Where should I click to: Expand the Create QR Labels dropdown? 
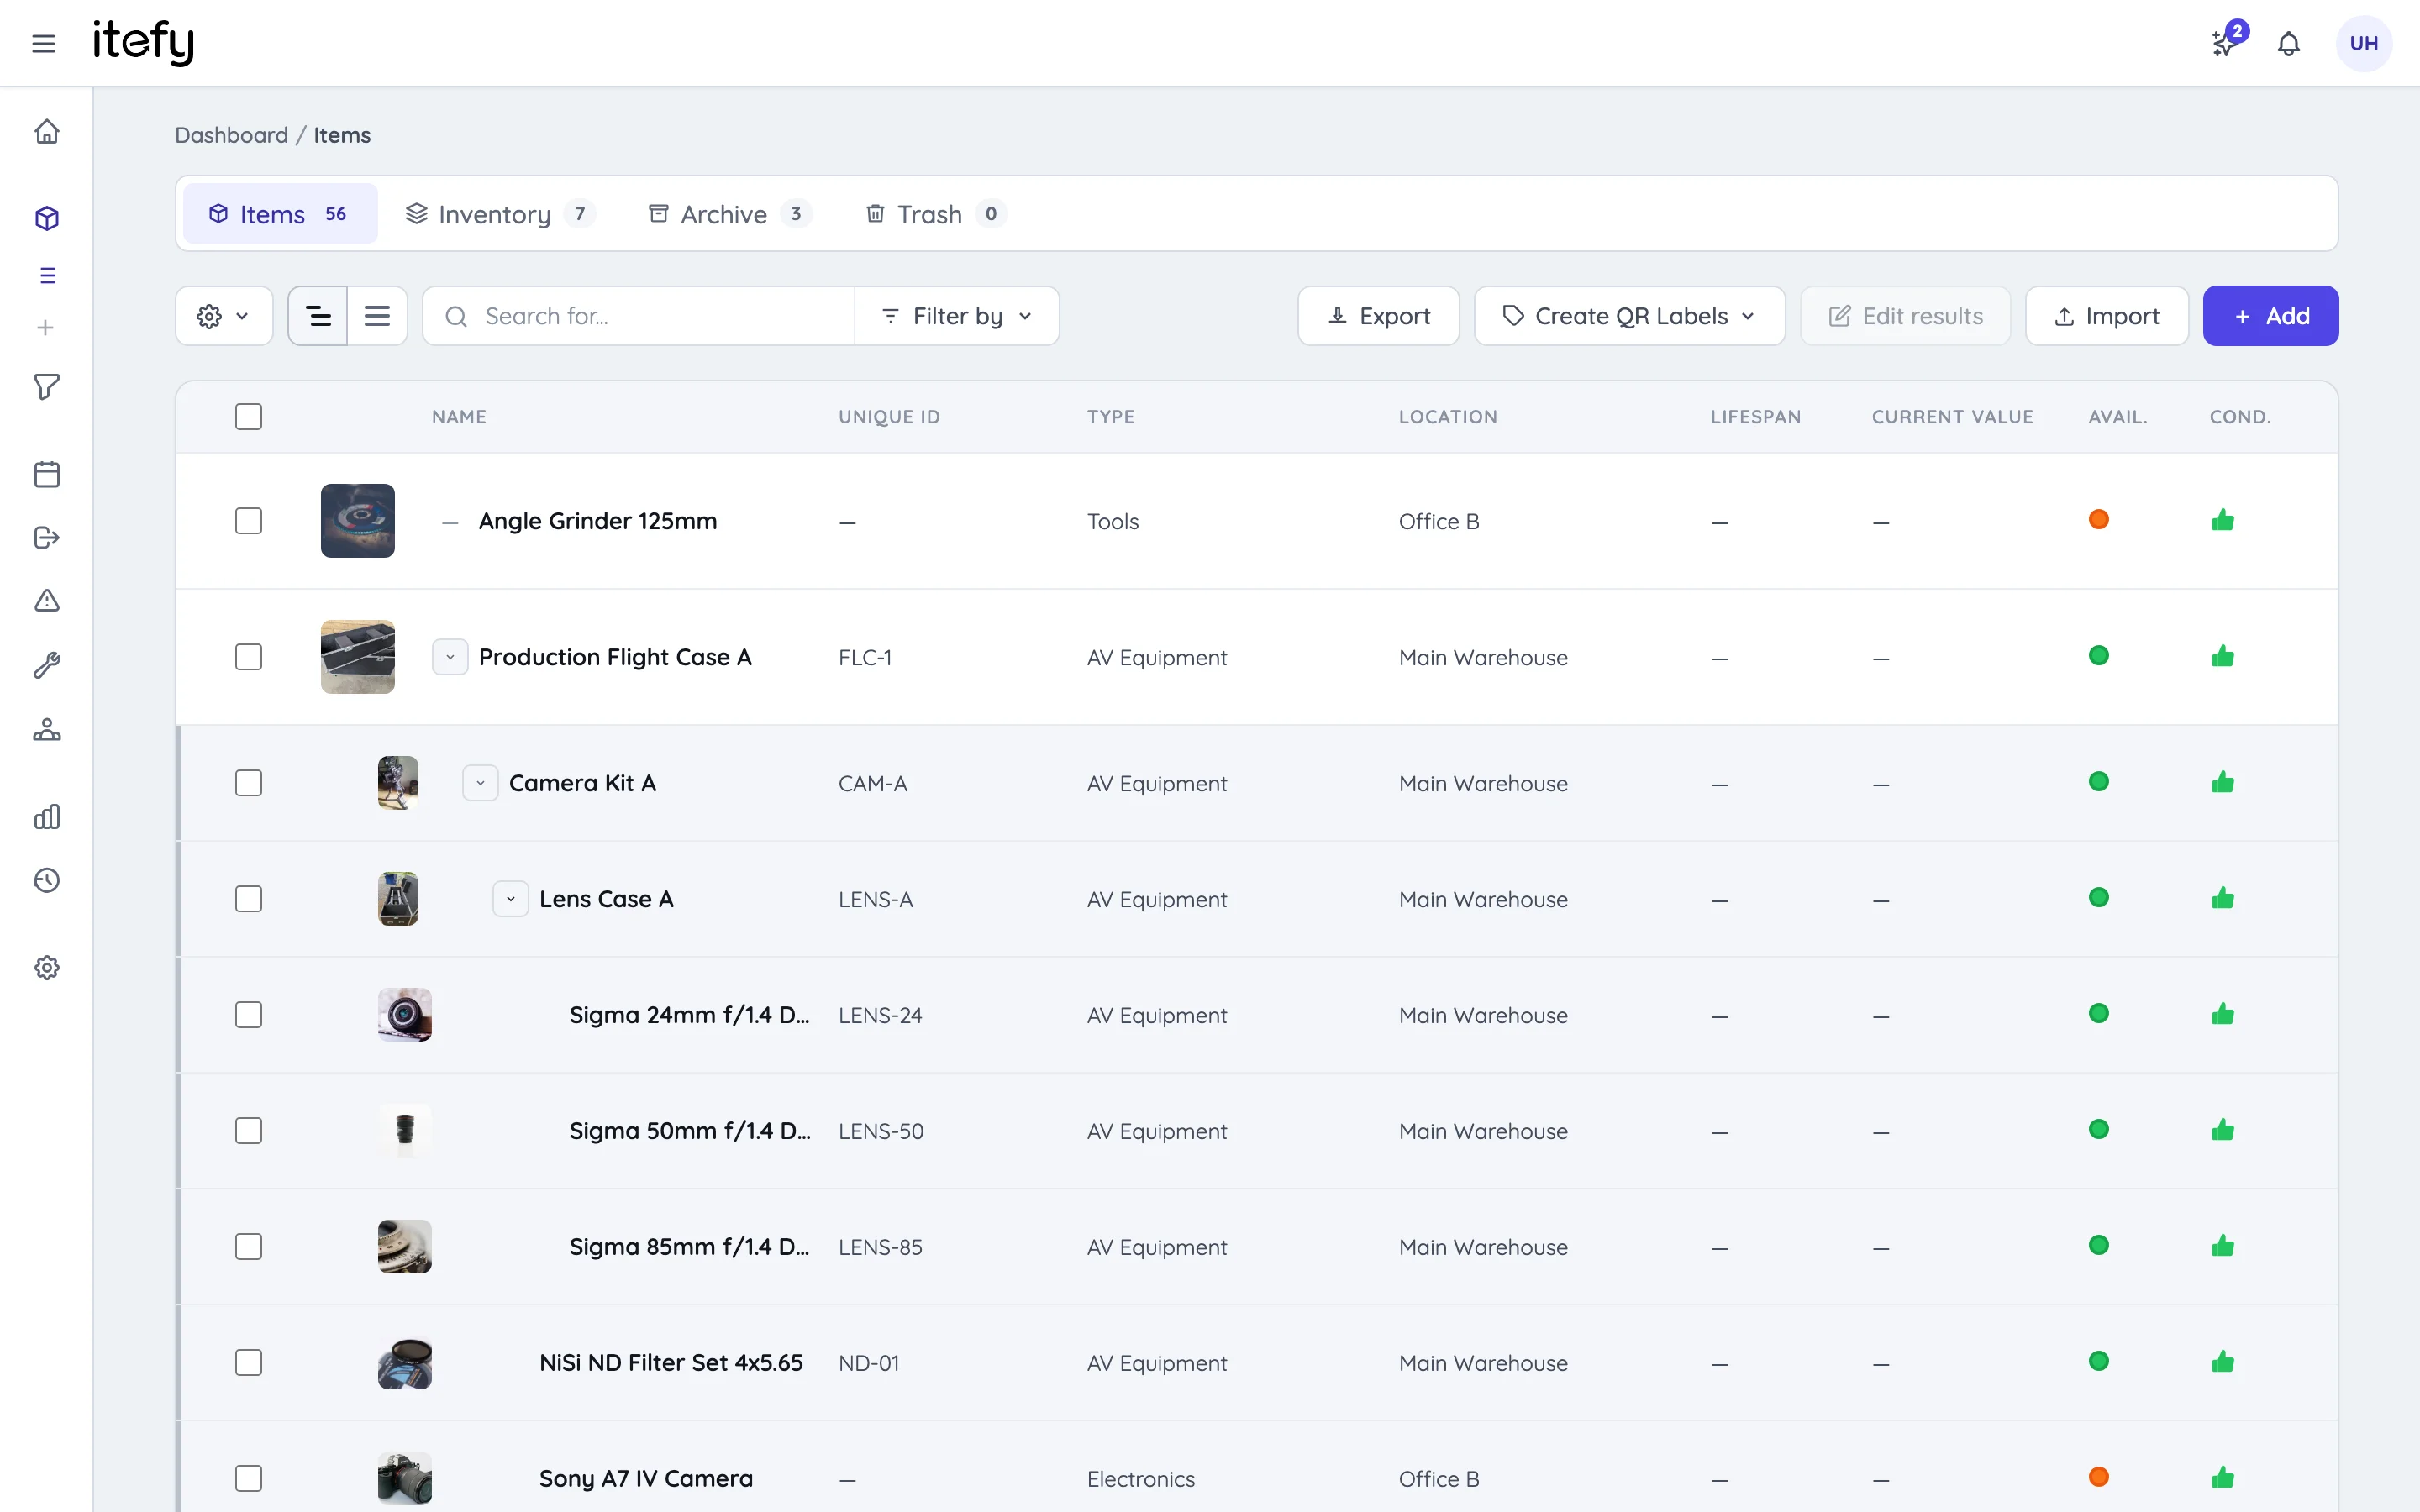pyautogui.click(x=1629, y=316)
